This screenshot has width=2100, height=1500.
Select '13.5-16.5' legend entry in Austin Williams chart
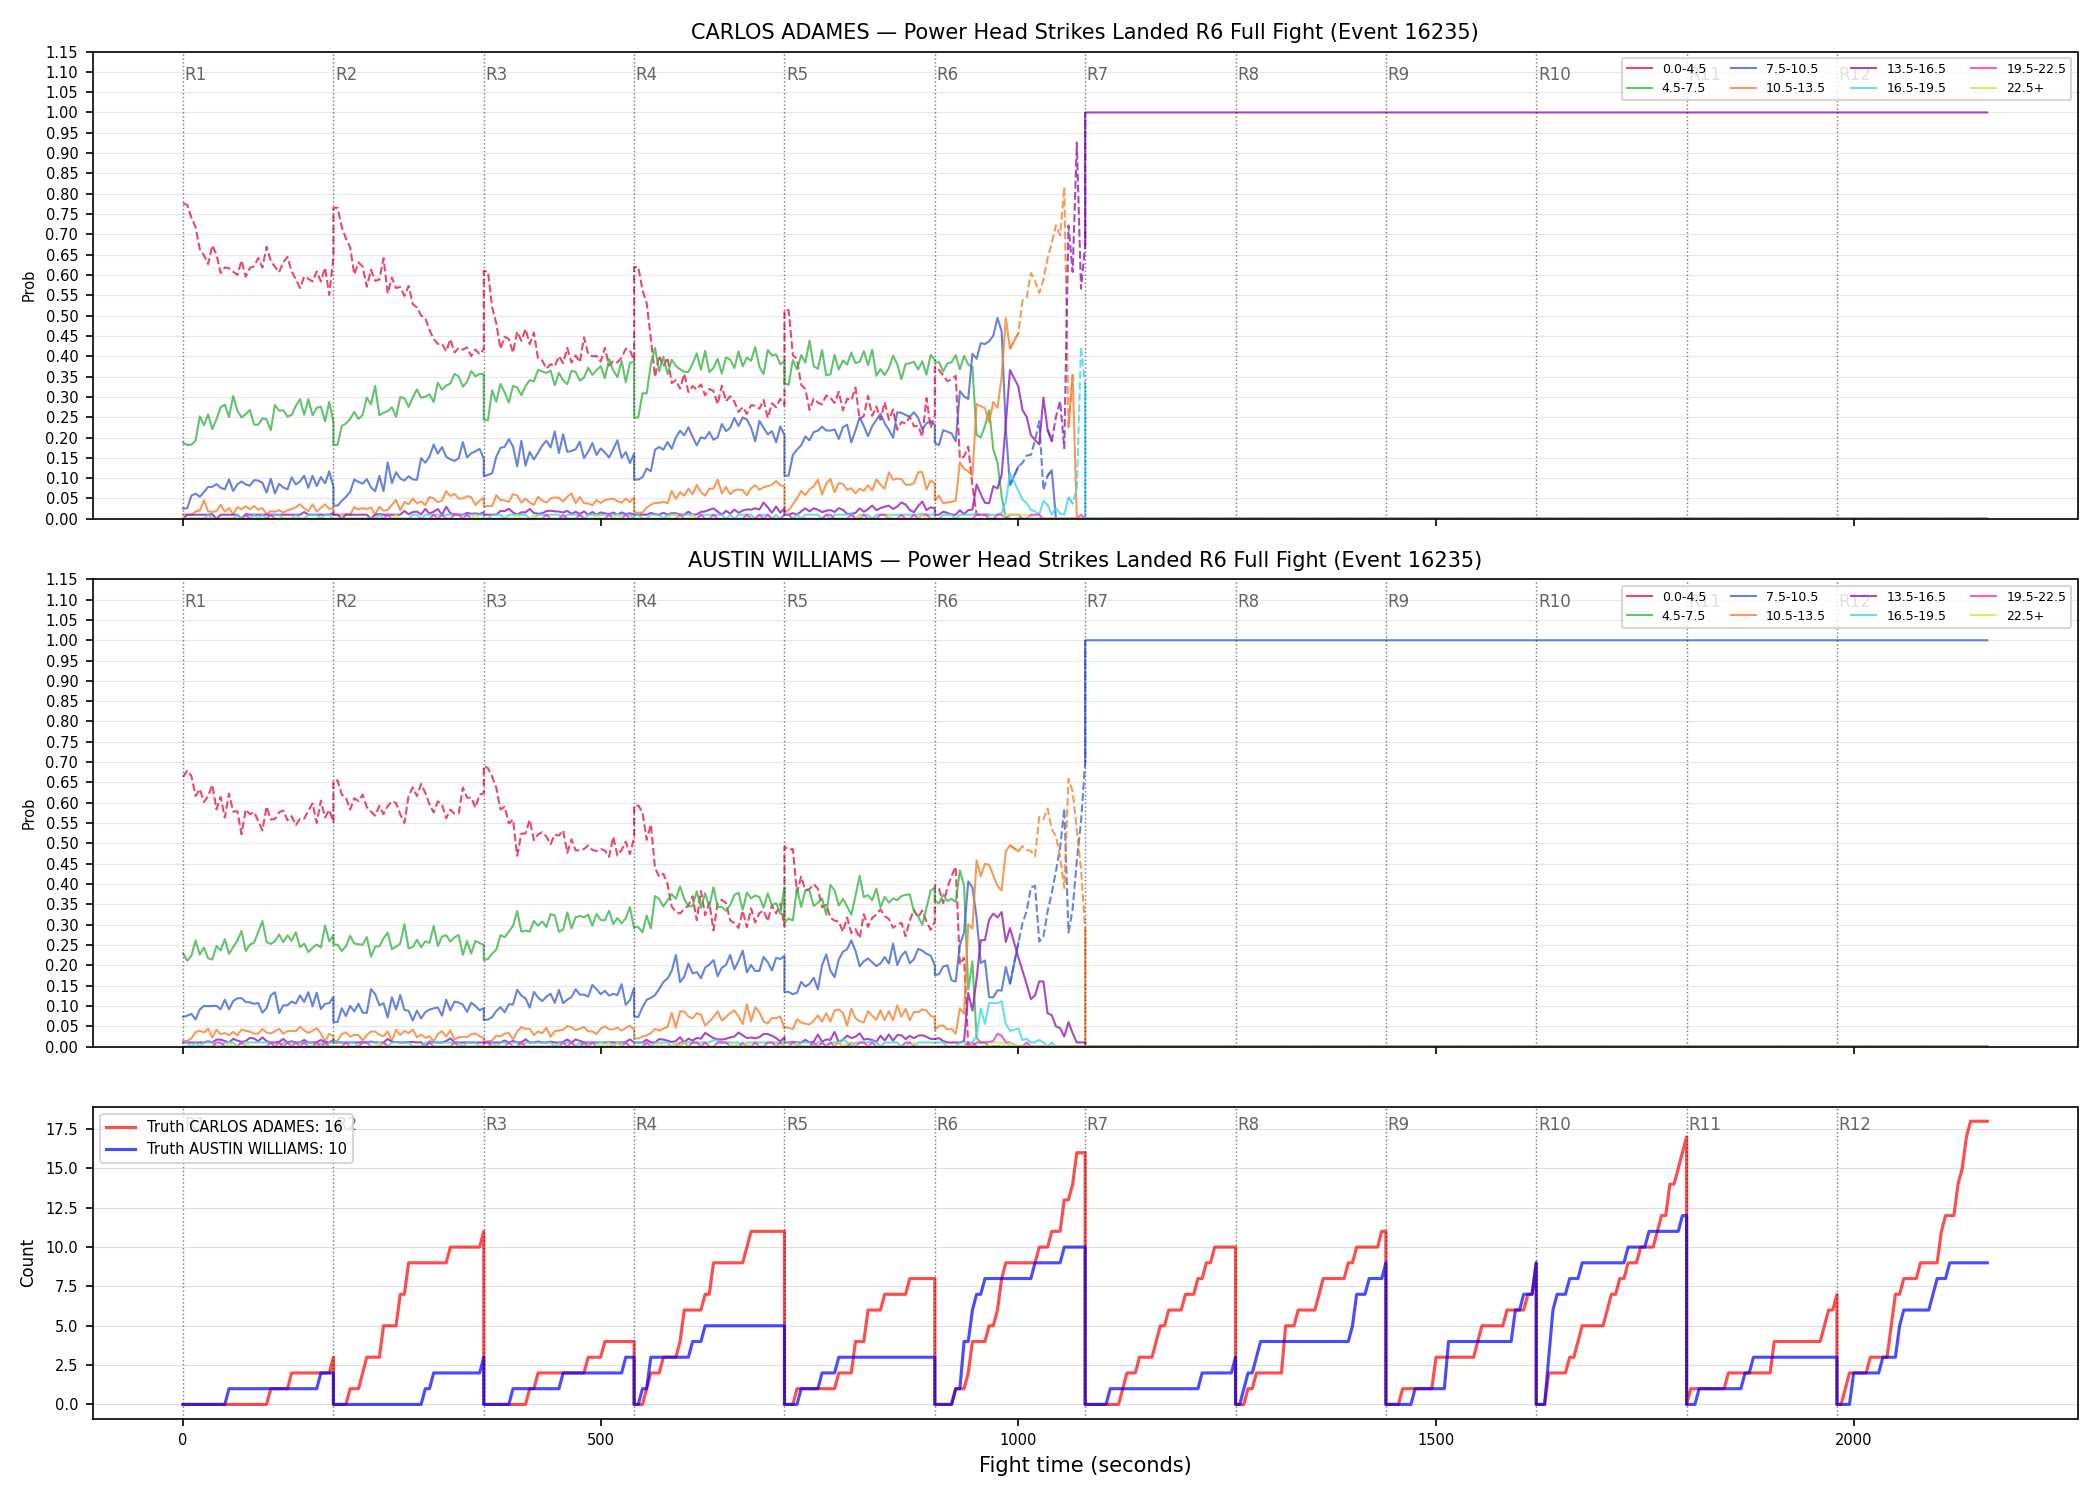(1898, 597)
